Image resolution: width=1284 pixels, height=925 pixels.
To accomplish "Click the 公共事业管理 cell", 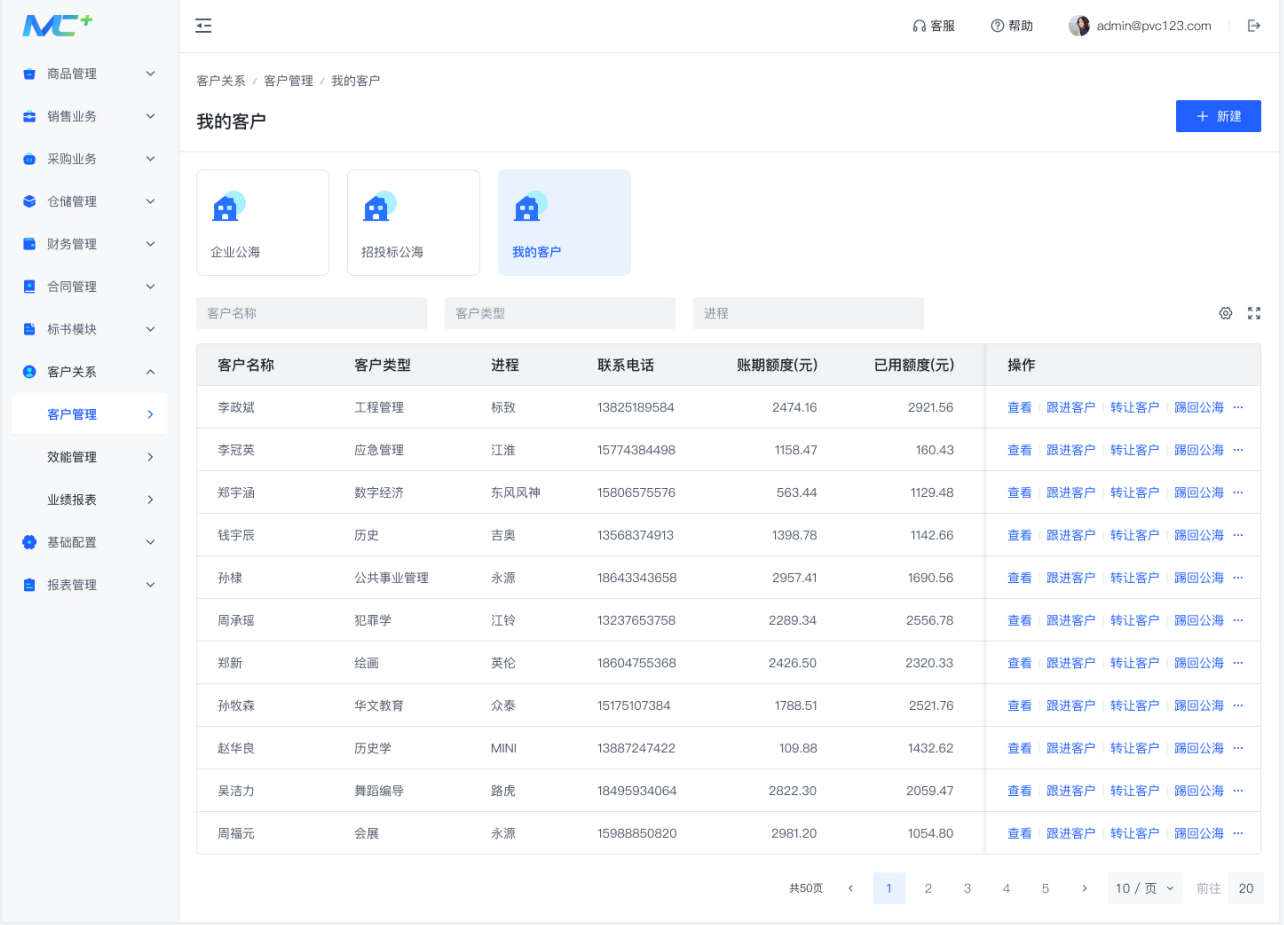I will point(391,577).
